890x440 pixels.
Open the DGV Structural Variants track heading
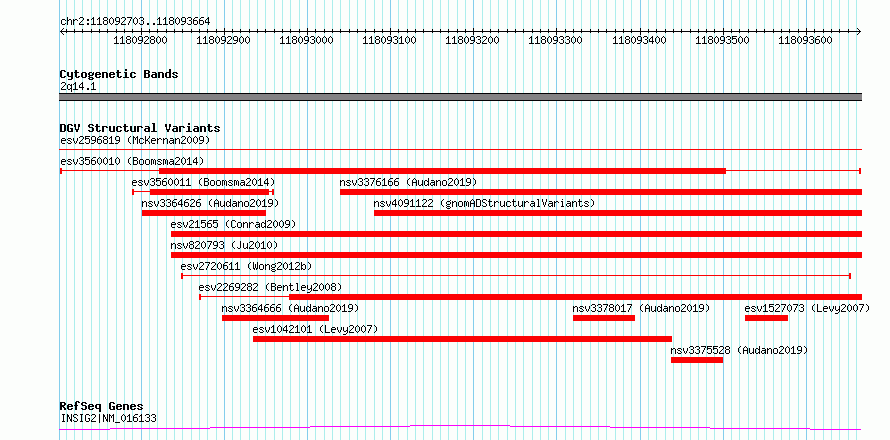tap(140, 128)
